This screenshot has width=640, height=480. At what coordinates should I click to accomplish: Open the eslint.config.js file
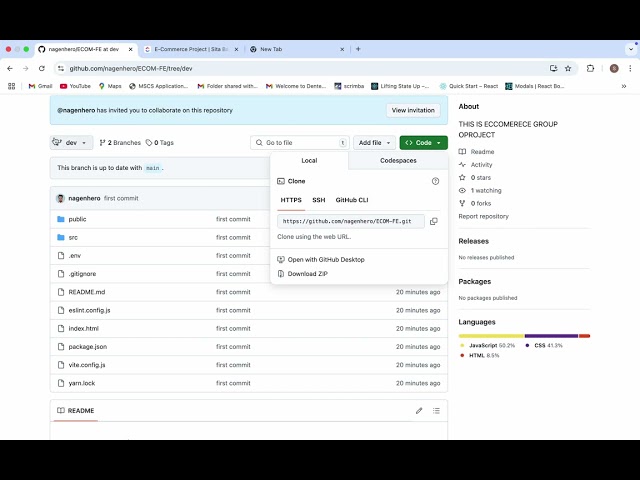pos(89,310)
